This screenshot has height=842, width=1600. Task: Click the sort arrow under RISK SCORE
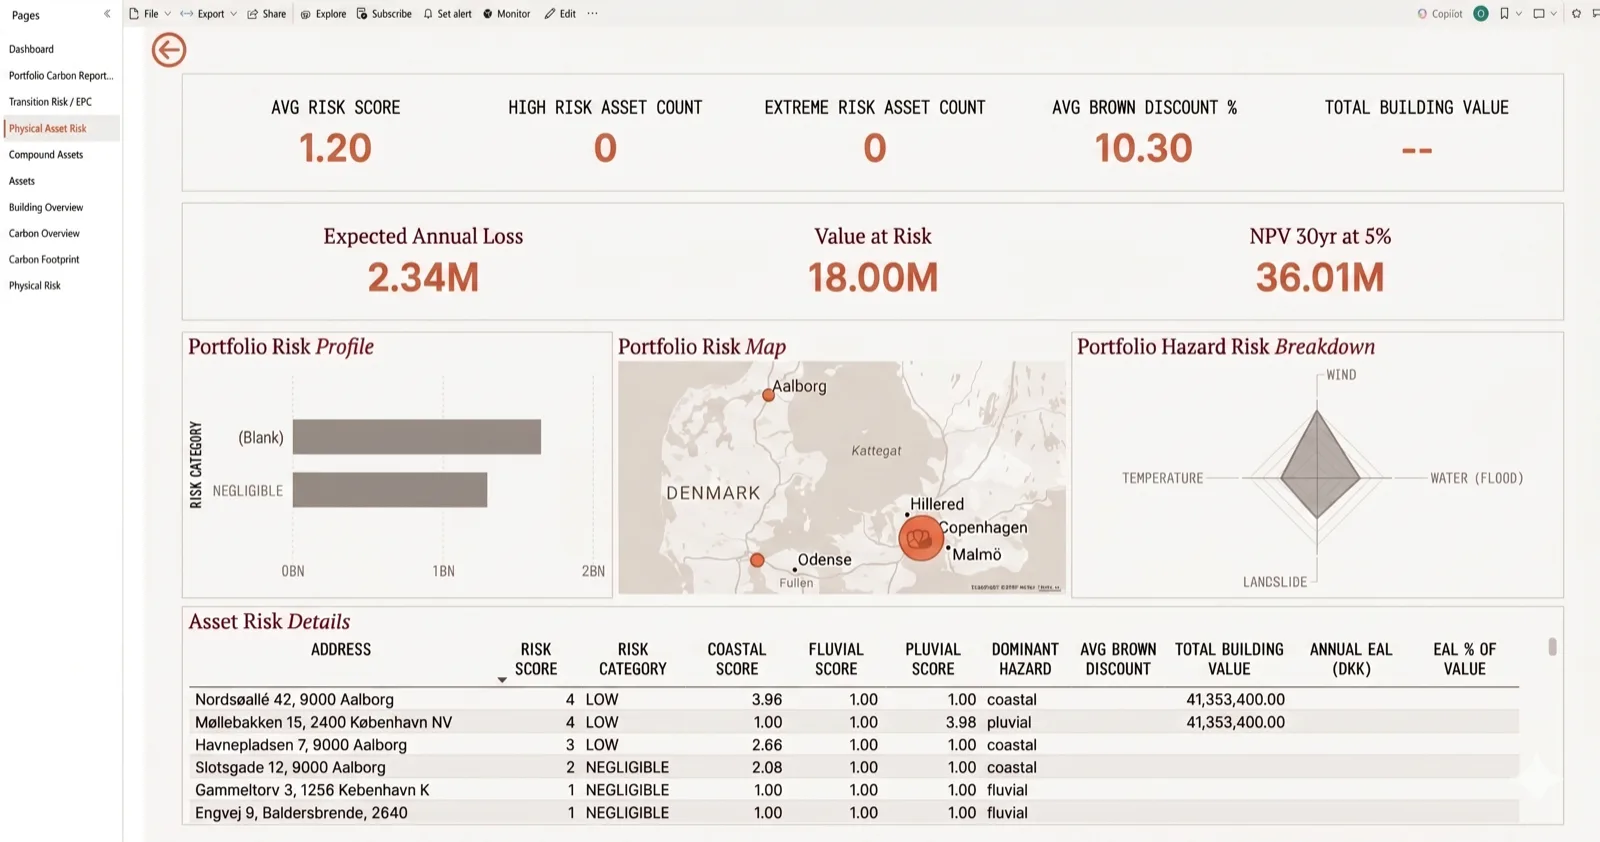pos(502,680)
